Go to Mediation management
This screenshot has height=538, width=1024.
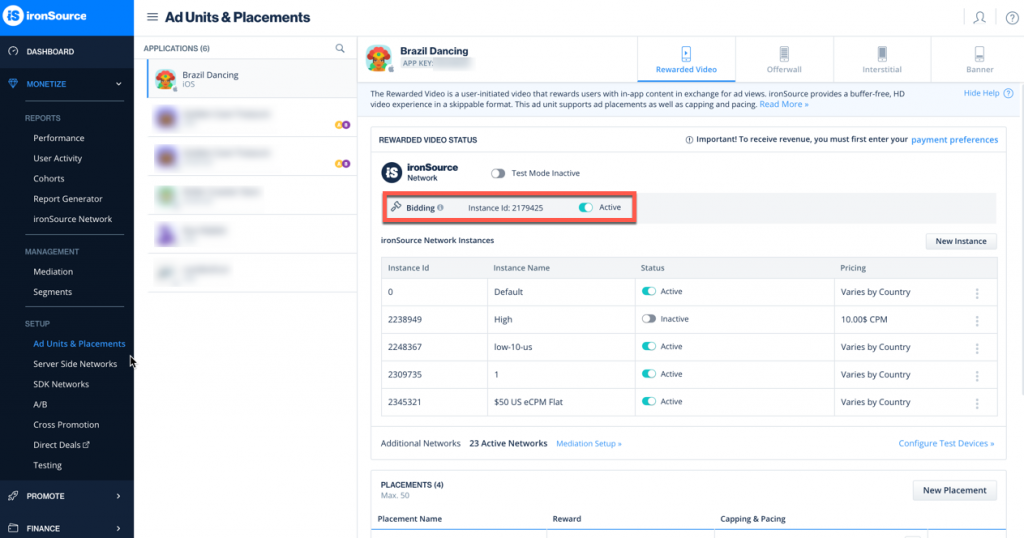[x=53, y=272]
